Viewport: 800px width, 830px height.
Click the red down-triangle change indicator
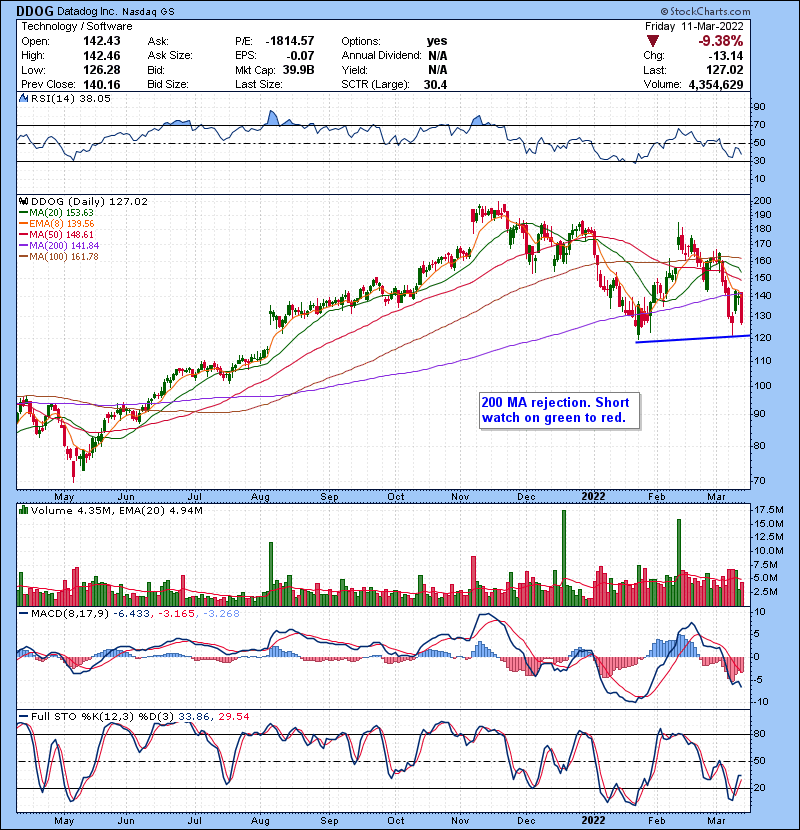(653, 41)
